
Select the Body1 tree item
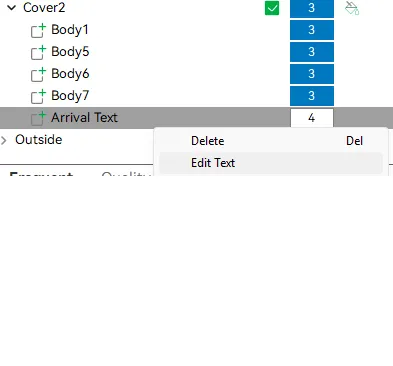pos(70,30)
